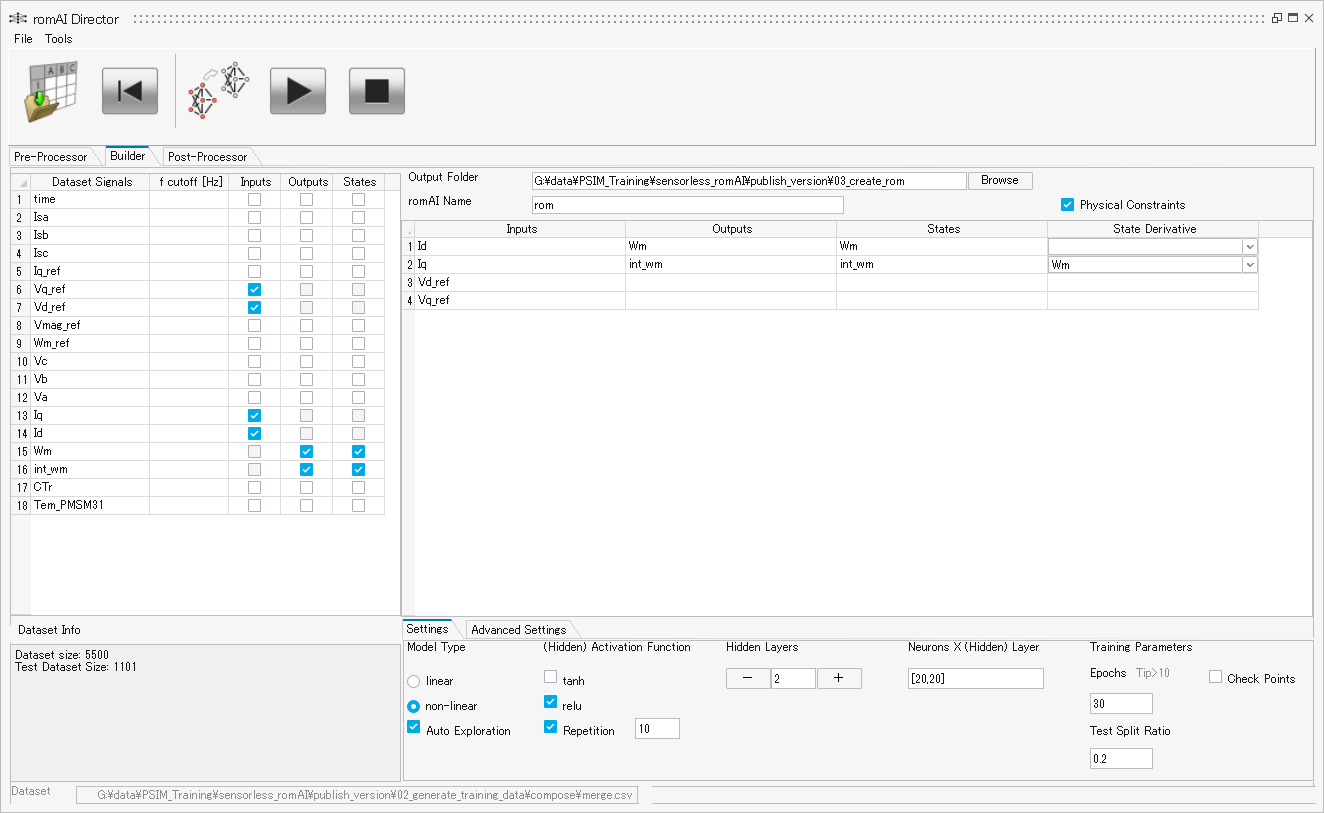
Task: Toggle the Auto Exploration checkbox
Action: tap(414, 728)
